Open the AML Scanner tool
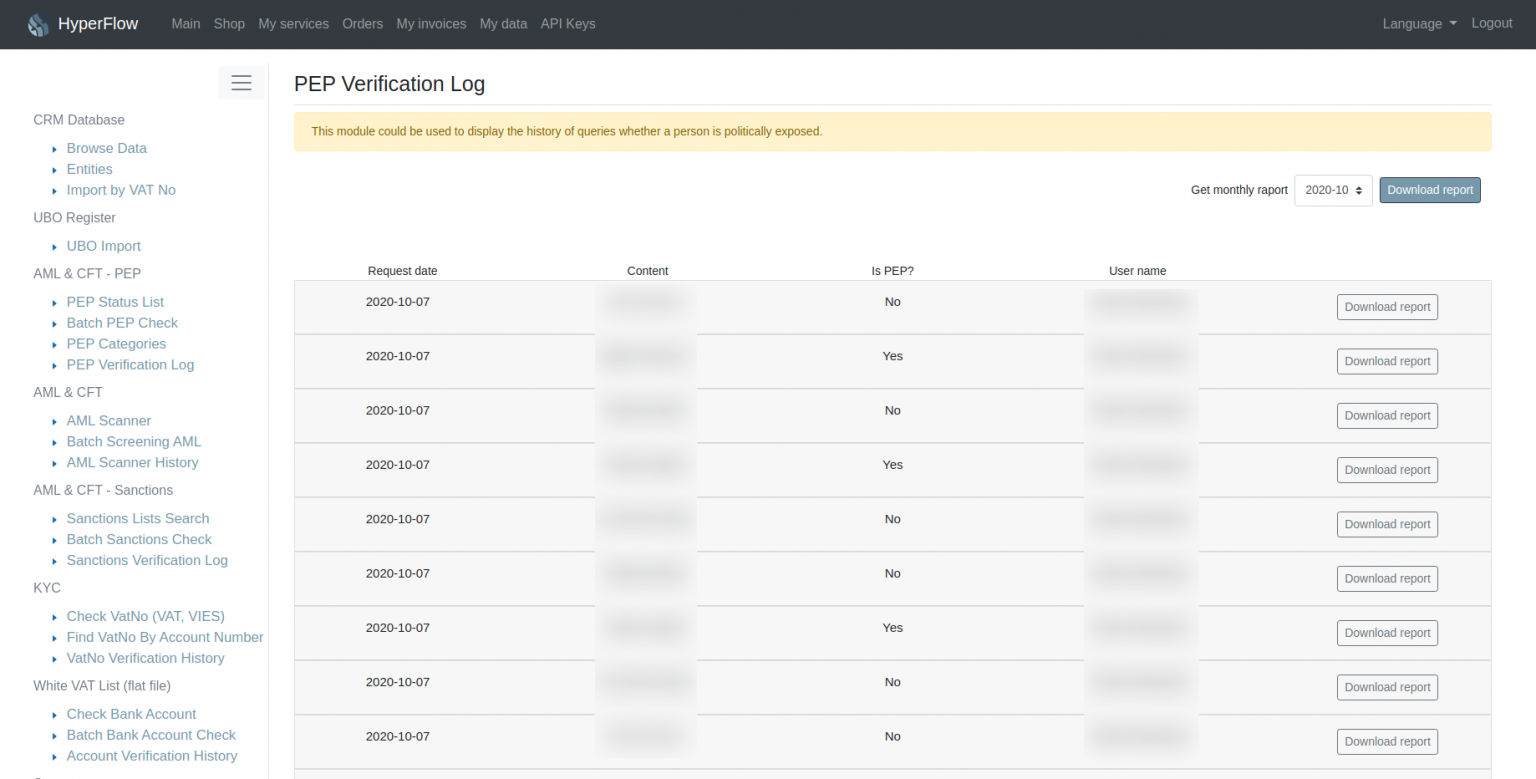Screen dimensions: 1536x779 pos(108,420)
